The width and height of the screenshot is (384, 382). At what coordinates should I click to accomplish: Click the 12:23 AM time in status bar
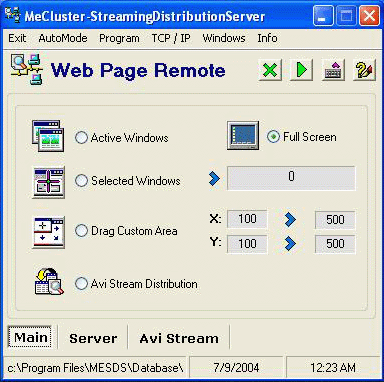[x=333, y=368]
